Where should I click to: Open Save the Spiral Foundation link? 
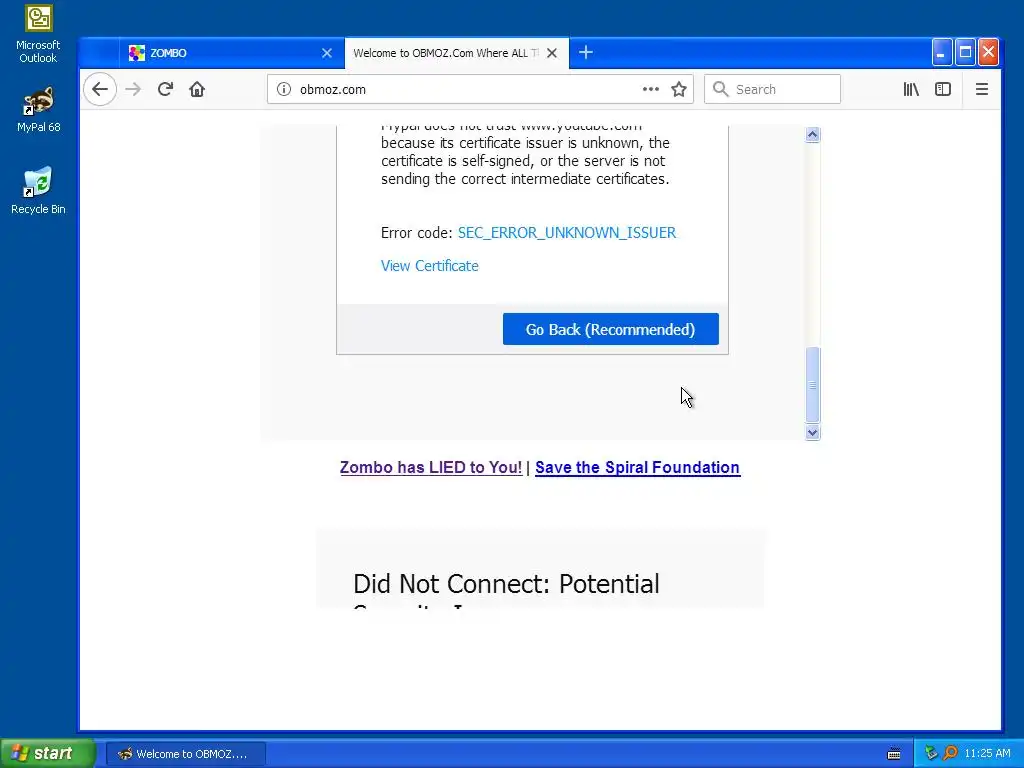click(x=637, y=468)
